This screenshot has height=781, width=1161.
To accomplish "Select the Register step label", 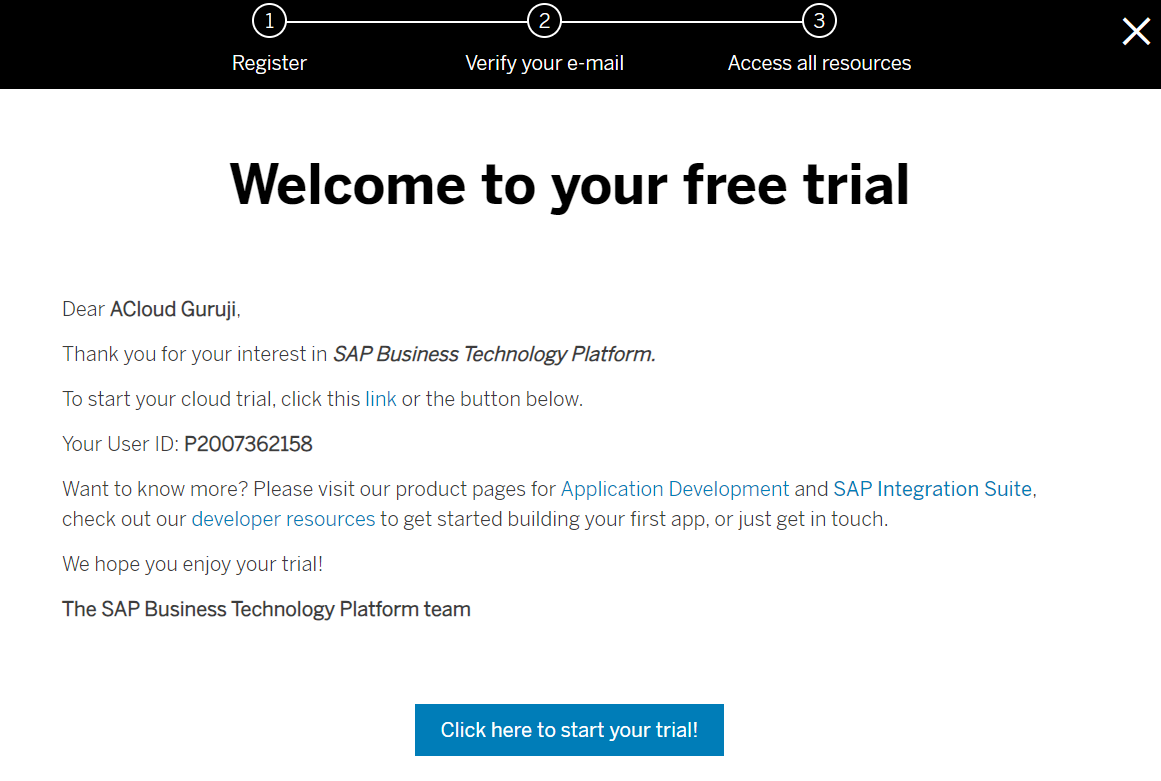I will coord(269,63).
